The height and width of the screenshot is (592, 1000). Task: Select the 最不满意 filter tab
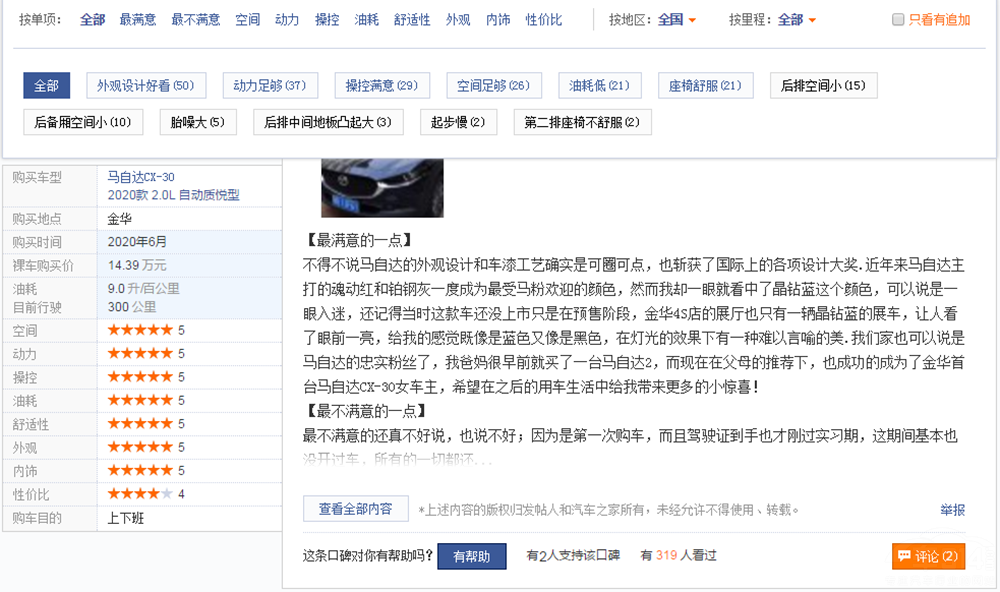pyautogui.click(x=195, y=20)
